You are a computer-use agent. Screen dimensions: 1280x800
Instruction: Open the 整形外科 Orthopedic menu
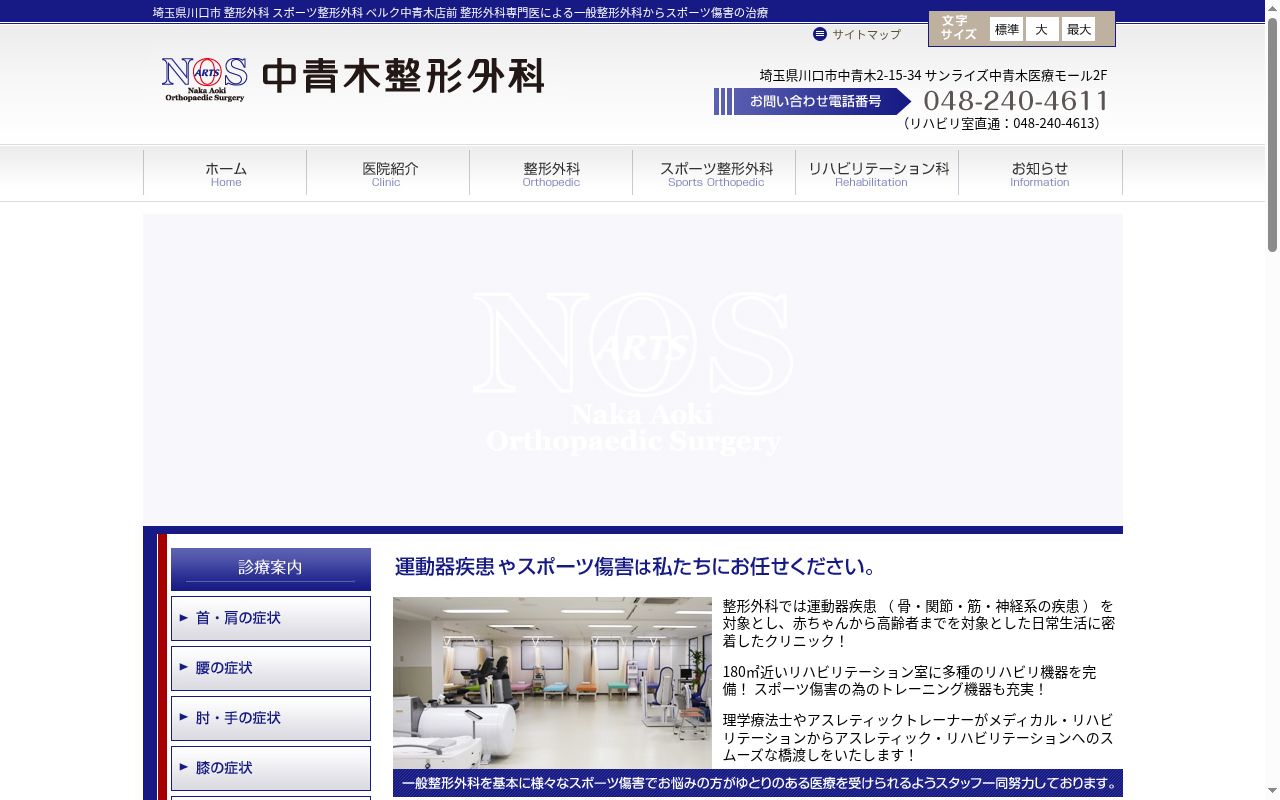coord(551,173)
